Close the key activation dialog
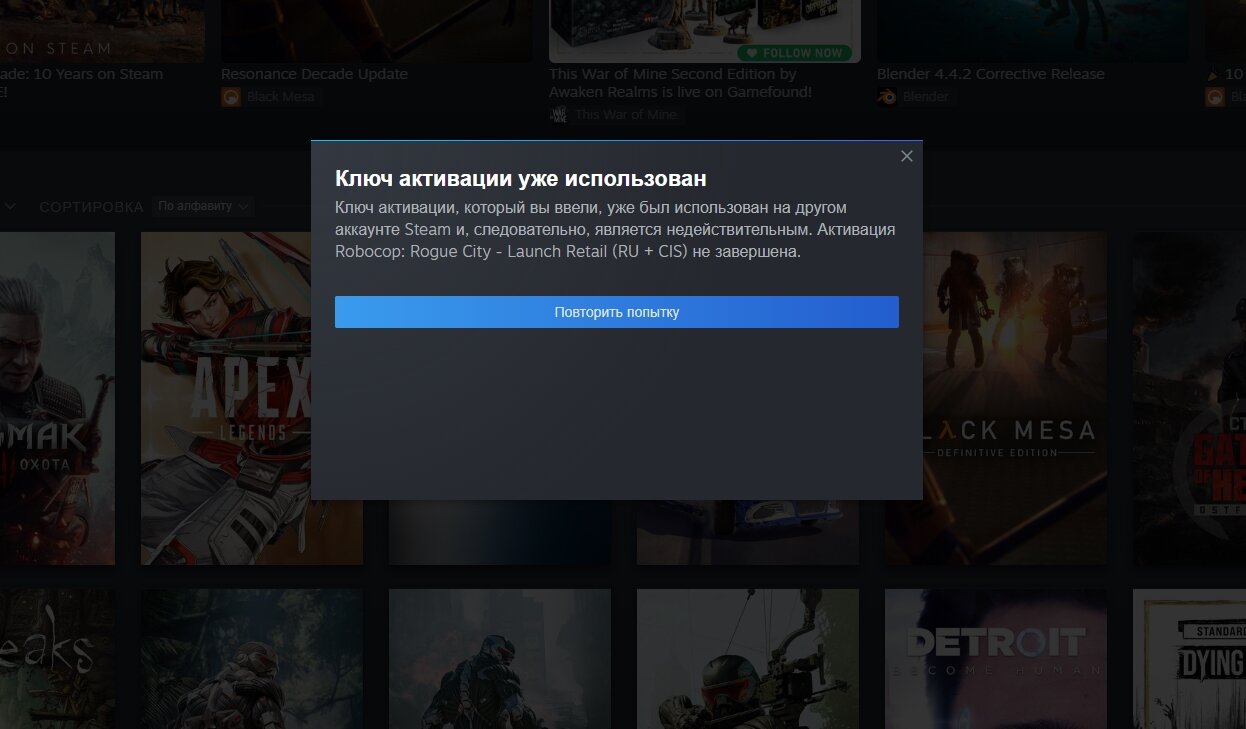1246x729 pixels. pos(906,156)
